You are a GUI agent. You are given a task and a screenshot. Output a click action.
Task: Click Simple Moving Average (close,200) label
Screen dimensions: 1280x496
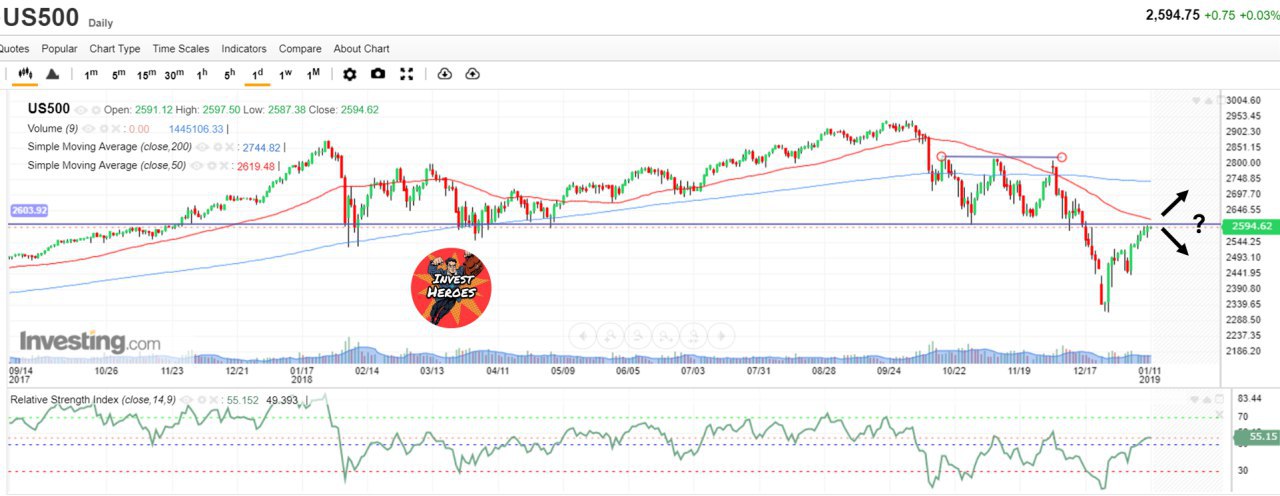[x=110, y=147]
